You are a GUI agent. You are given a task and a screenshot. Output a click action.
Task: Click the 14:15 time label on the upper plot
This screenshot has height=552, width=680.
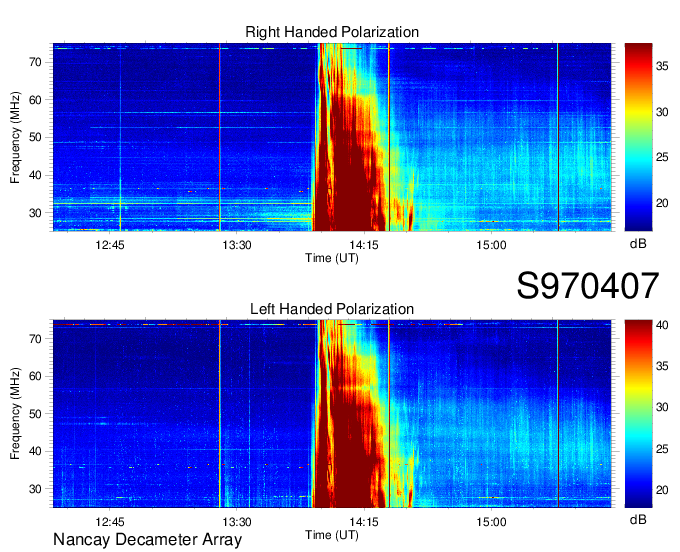pyautogui.click(x=364, y=245)
